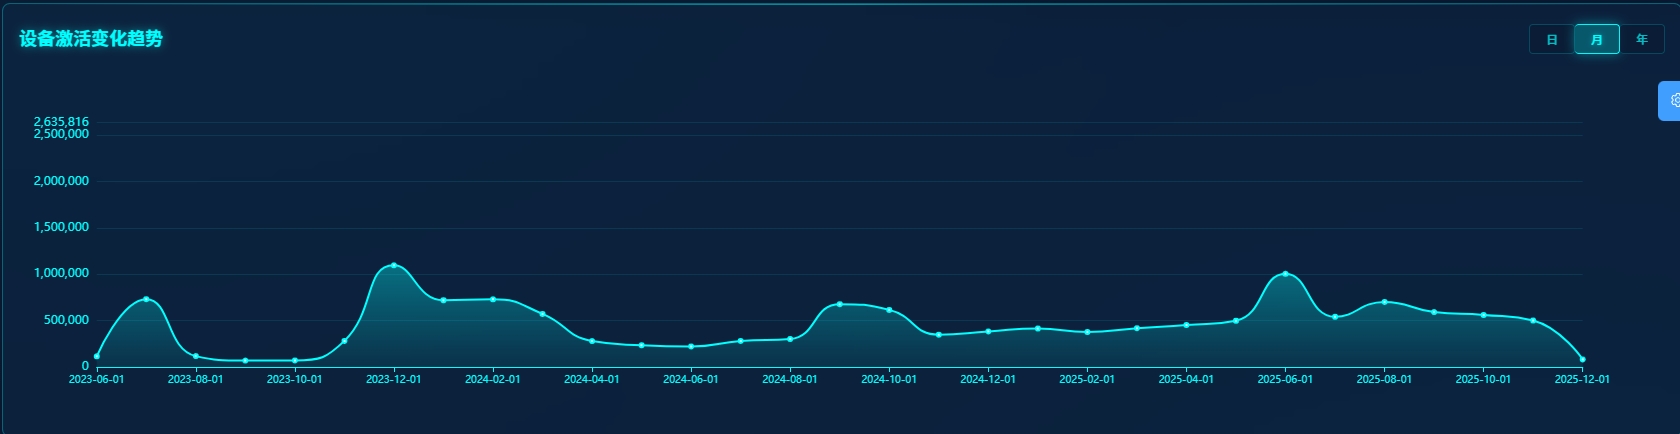This screenshot has height=434, width=1680.
Task: Click the peak data point at 2023-12-01
Action: tap(394, 265)
